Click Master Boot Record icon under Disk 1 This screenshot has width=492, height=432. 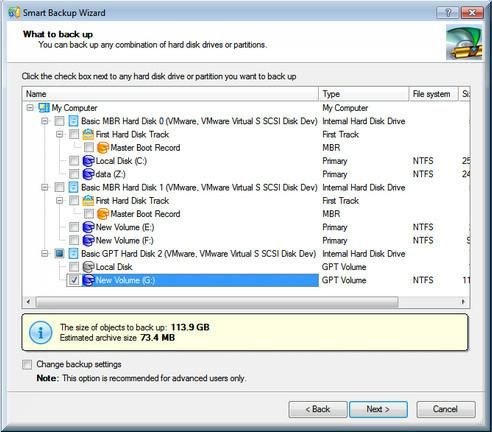(x=103, y=214)
